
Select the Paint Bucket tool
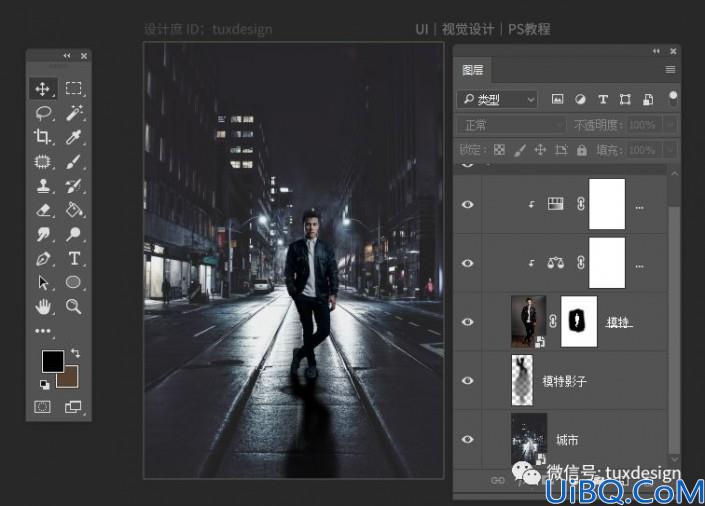[x=74, y=210]
